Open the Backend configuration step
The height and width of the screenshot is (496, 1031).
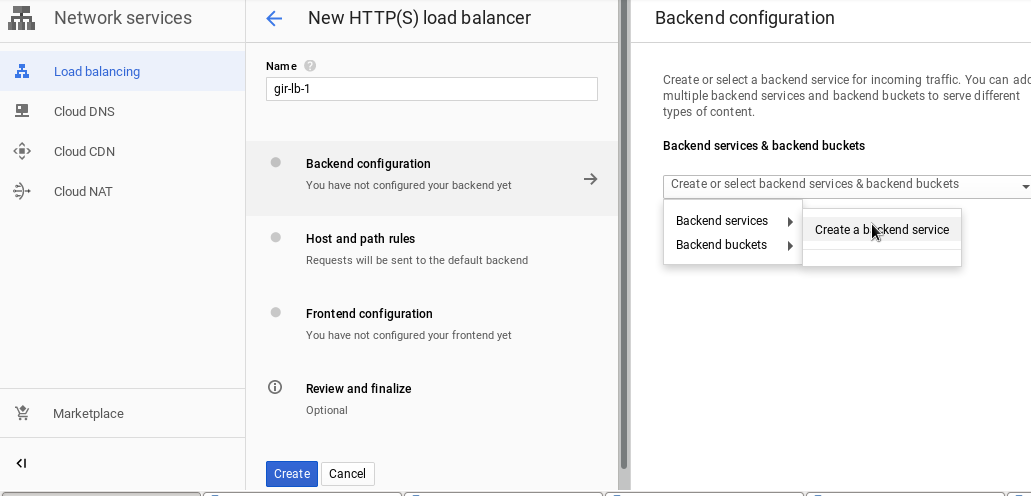click(x=432, y=174)
